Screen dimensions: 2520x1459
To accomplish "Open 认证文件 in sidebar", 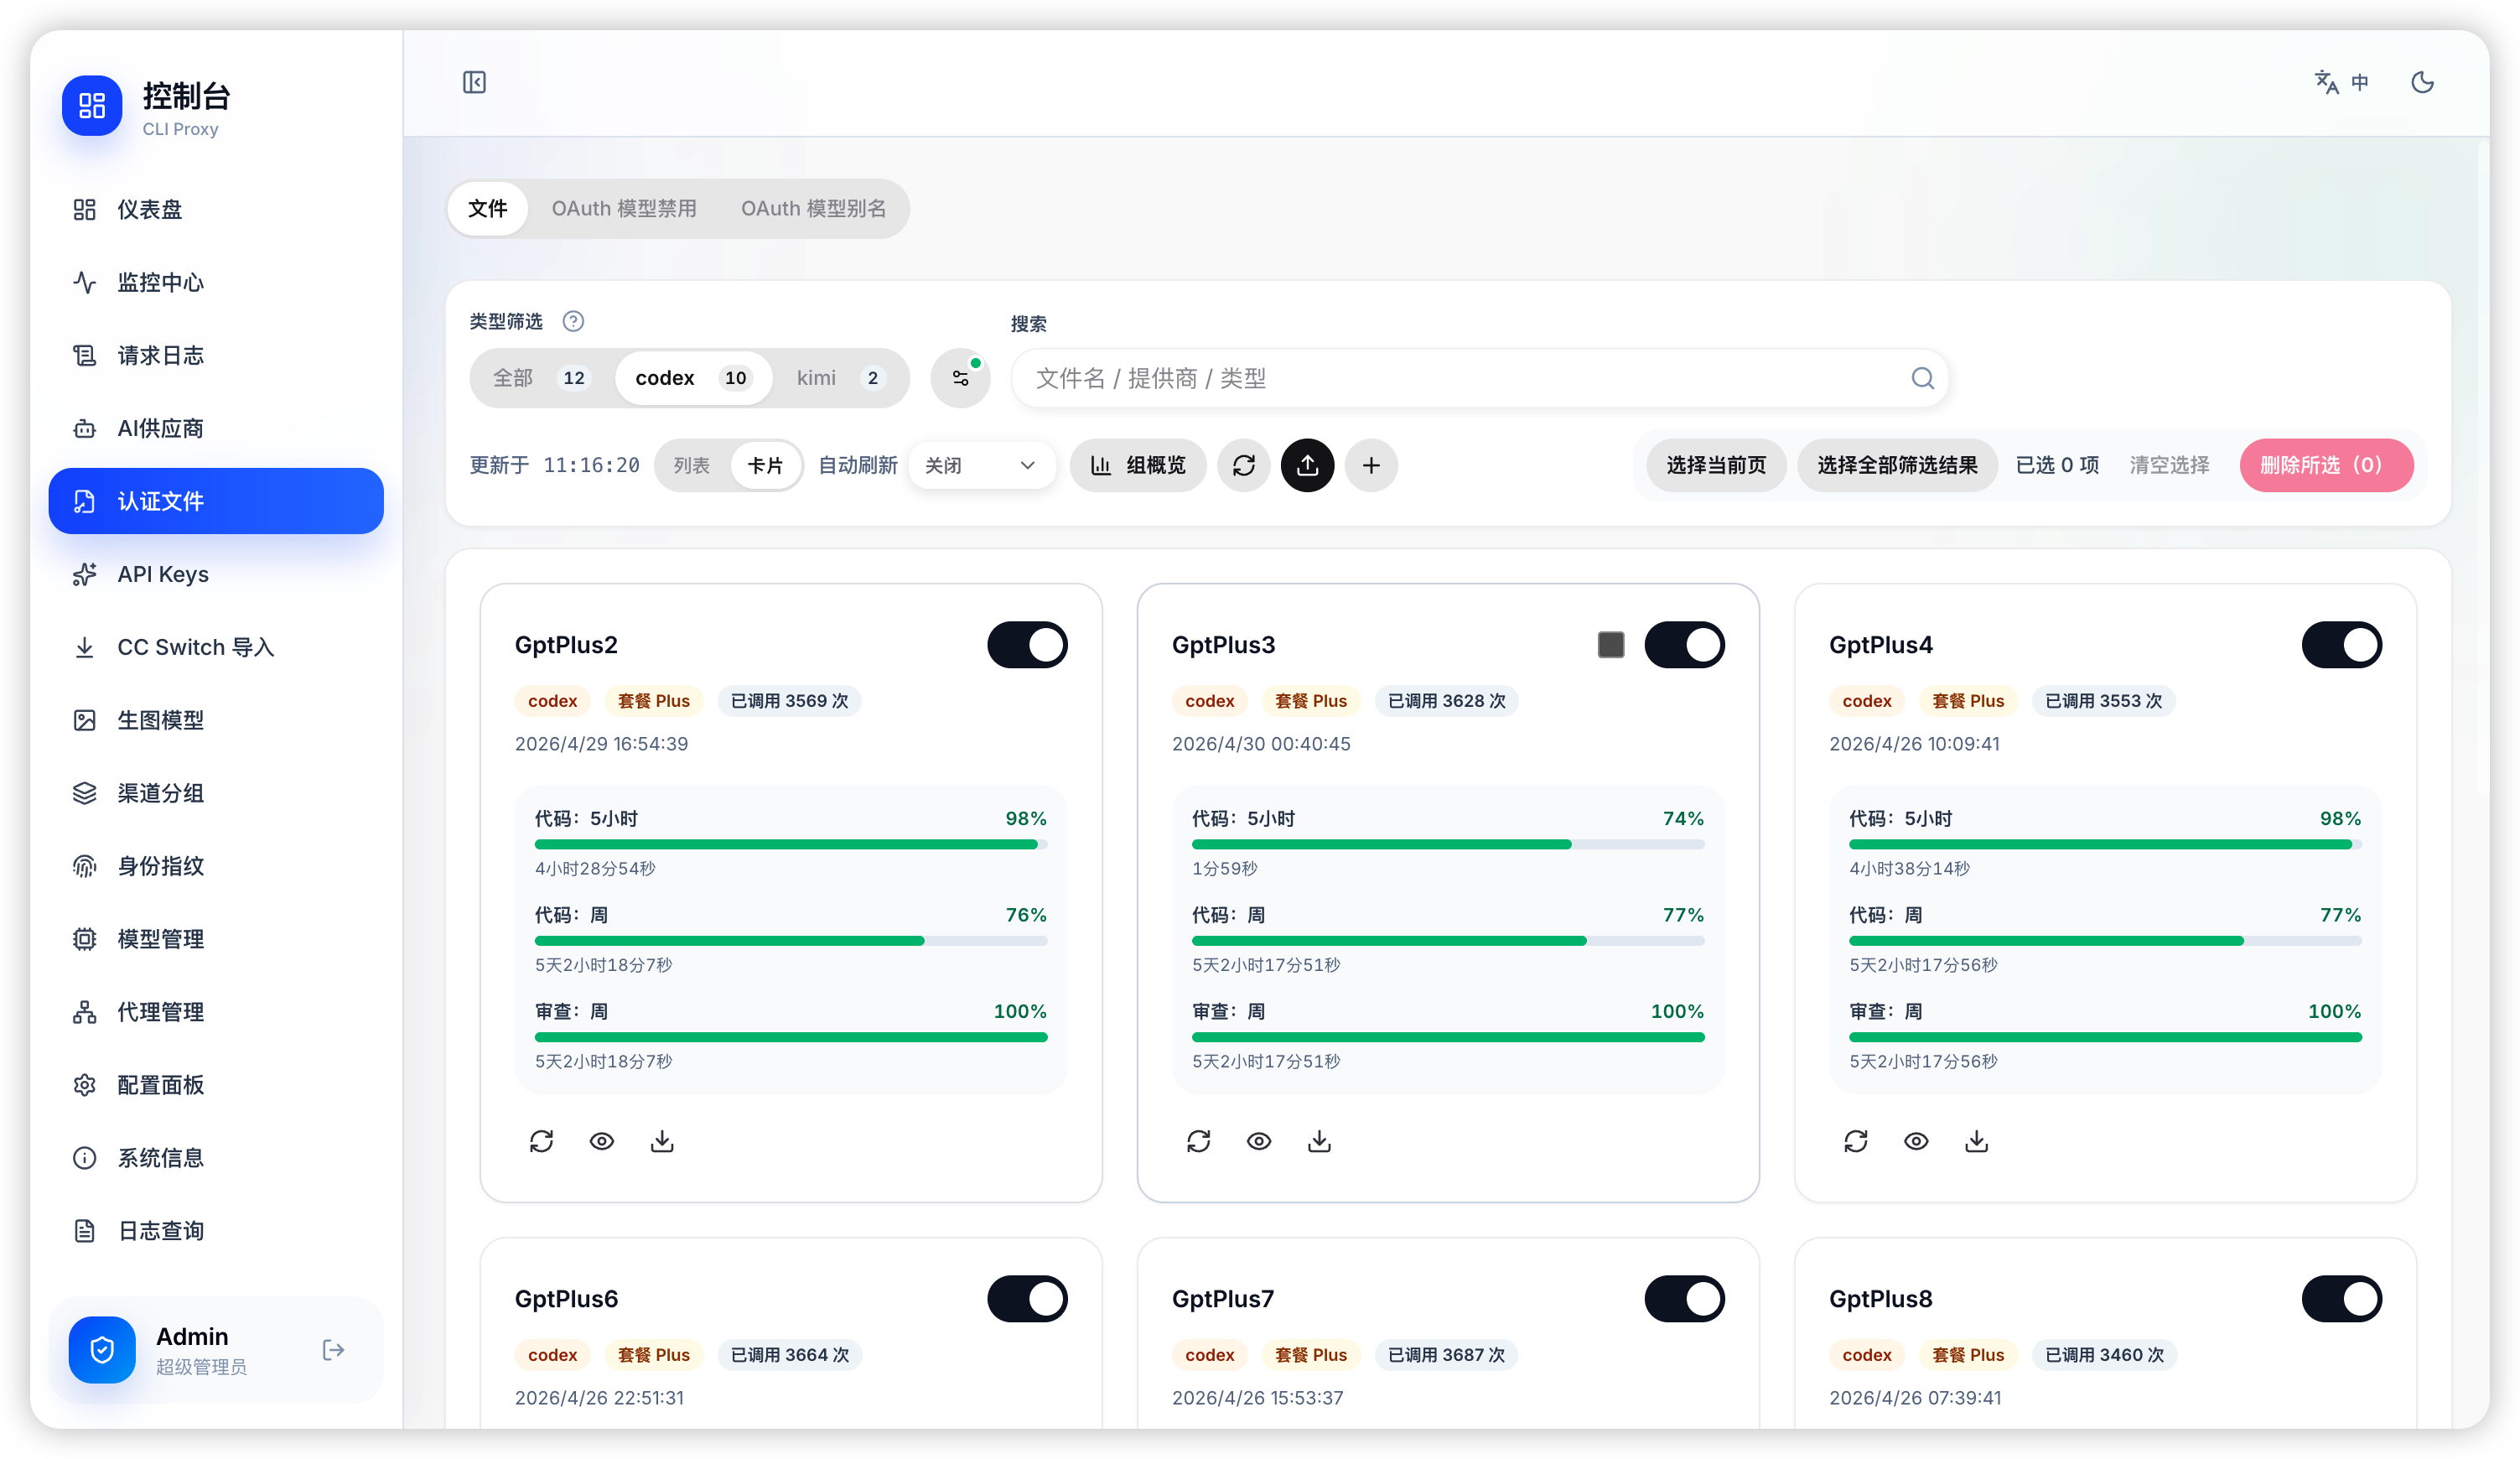I will pos(216,501).
